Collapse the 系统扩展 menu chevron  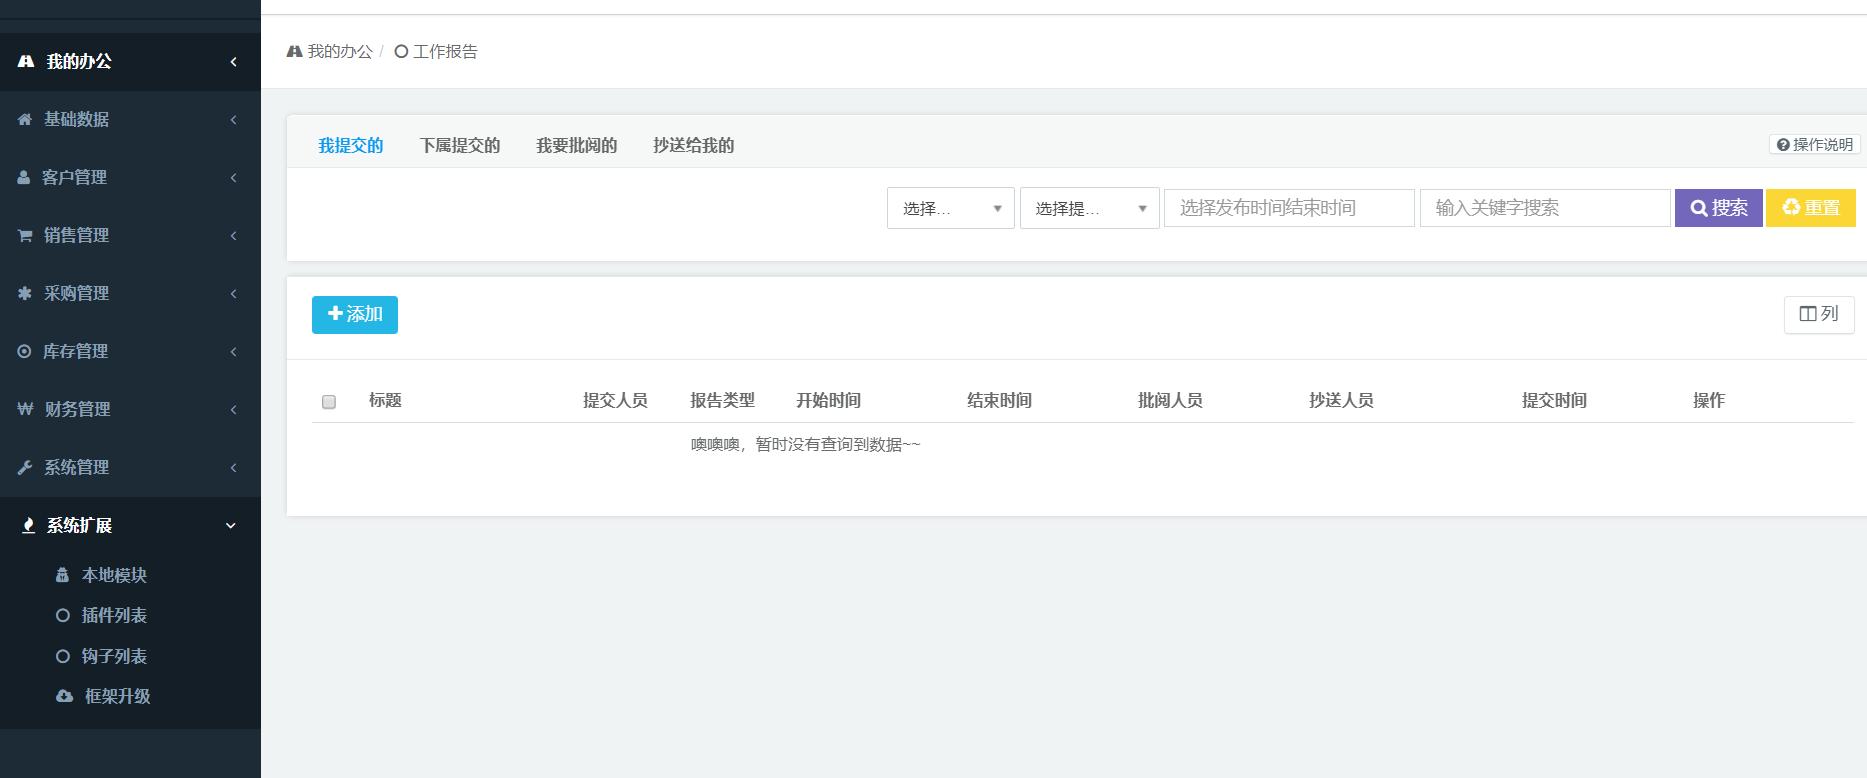click(231, 526)
